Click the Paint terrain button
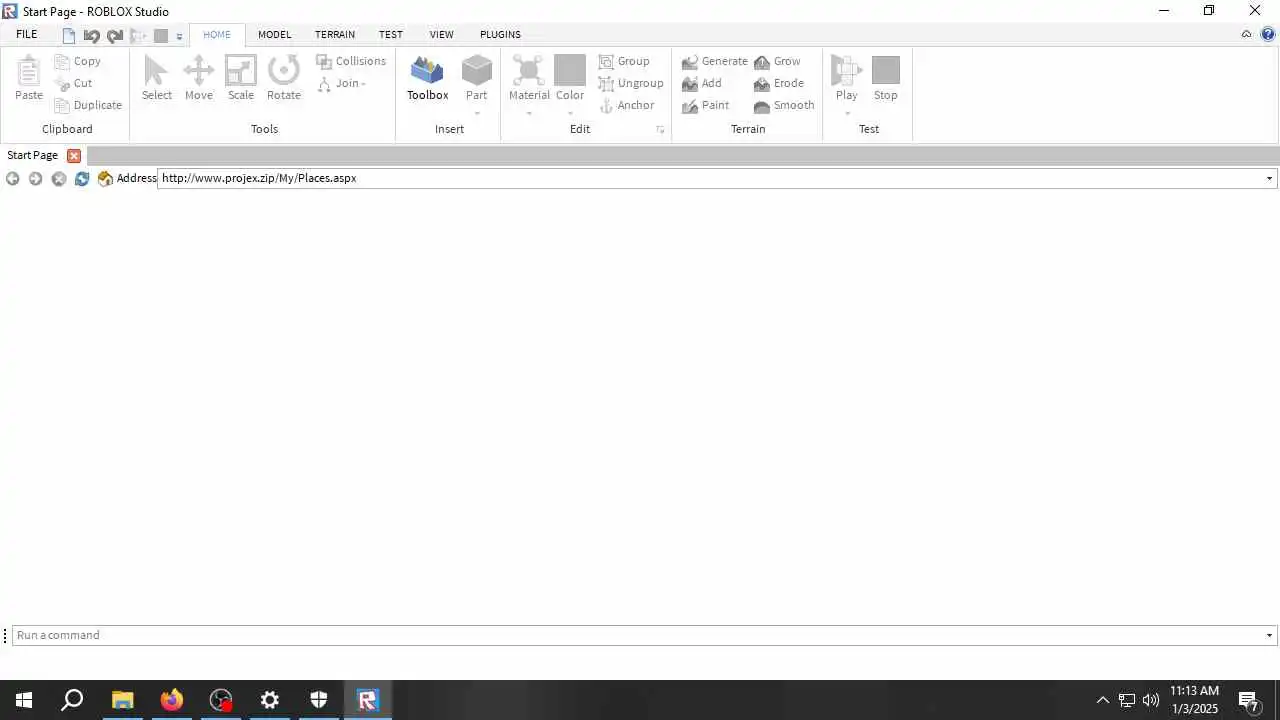Screen dimensions: 1280x720 tap(706, 105)
